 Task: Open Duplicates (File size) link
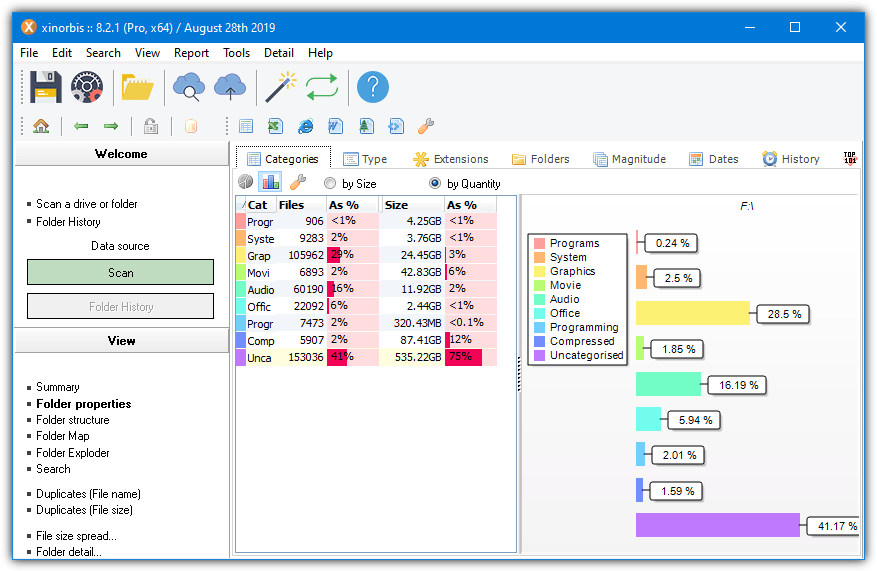84,510
